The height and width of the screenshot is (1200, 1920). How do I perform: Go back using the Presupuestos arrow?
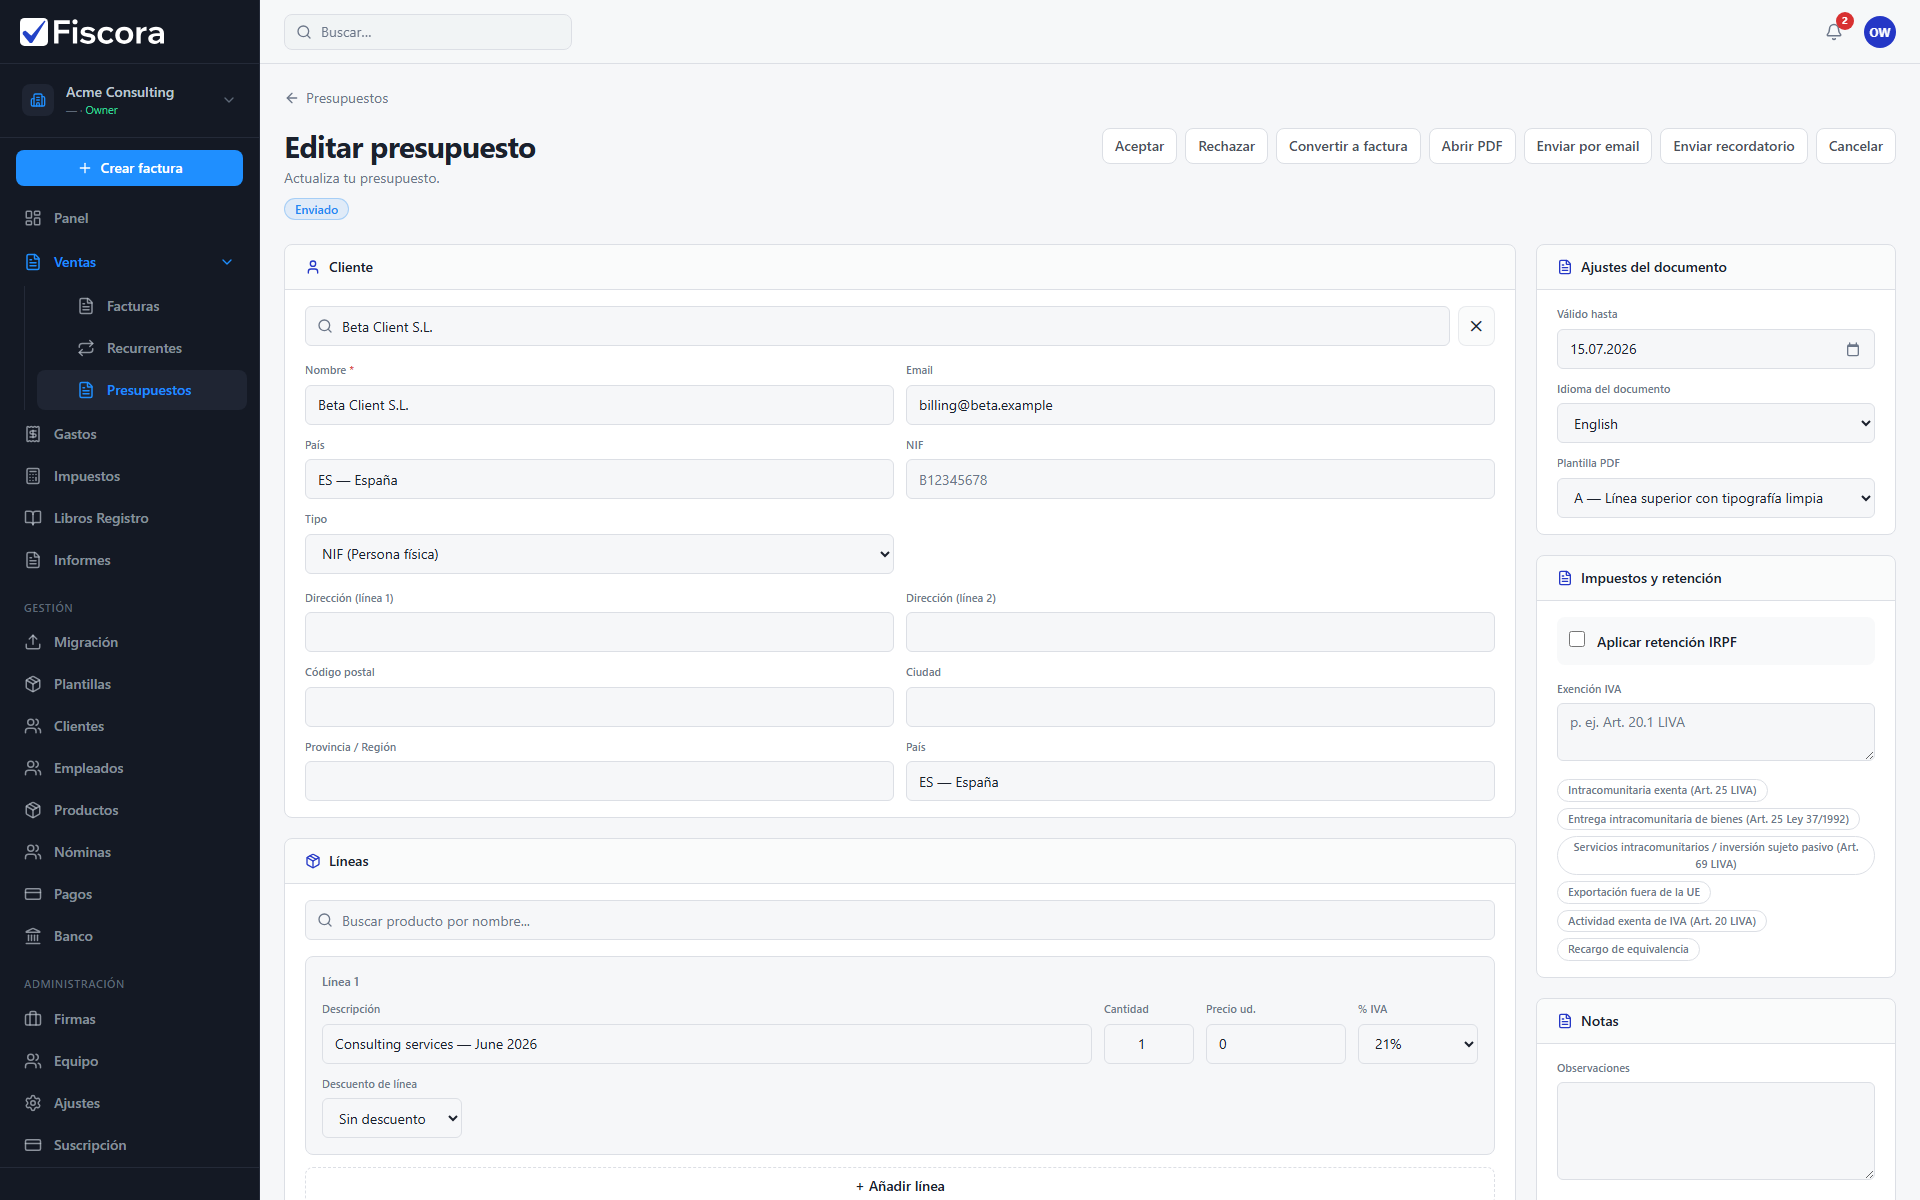[x=337, y=98]
